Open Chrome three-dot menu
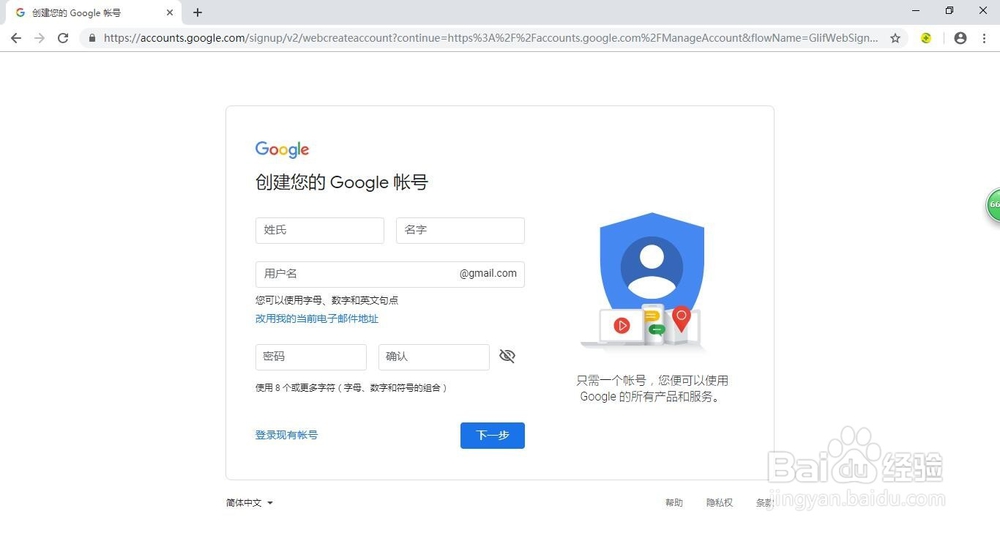This screenshot has width=1000, height=533. pyautogui.click(x=984, y=38)
